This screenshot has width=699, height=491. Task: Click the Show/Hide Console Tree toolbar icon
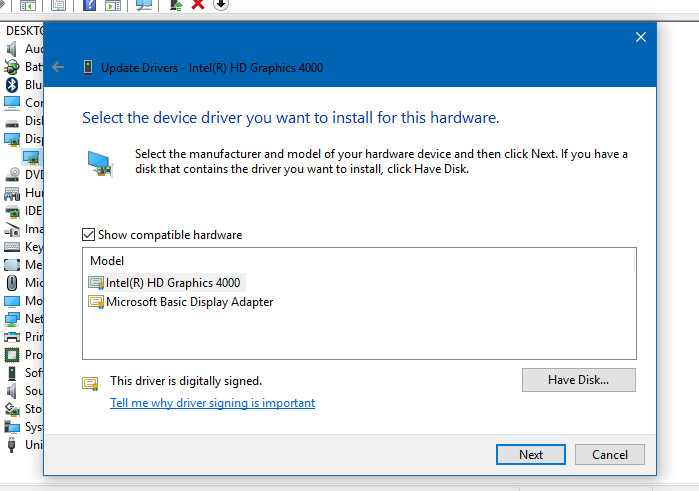click(28, 5)
